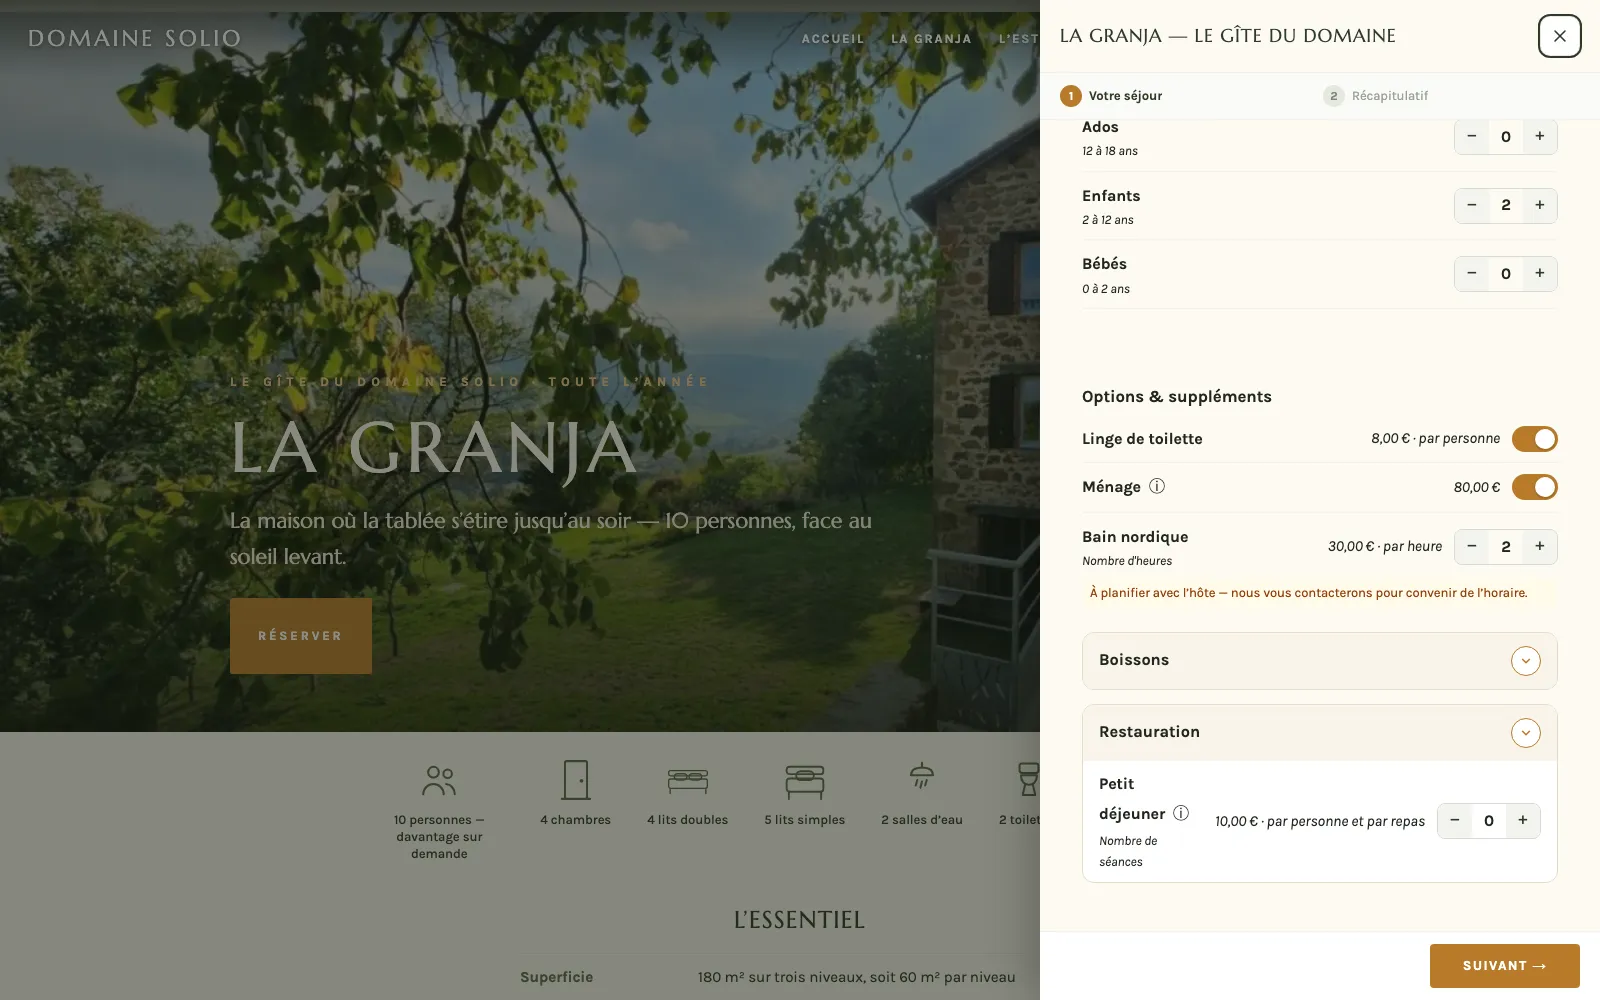Decrease the Bébés count
The image size is (1600, 1000).
pos(1472,273)
